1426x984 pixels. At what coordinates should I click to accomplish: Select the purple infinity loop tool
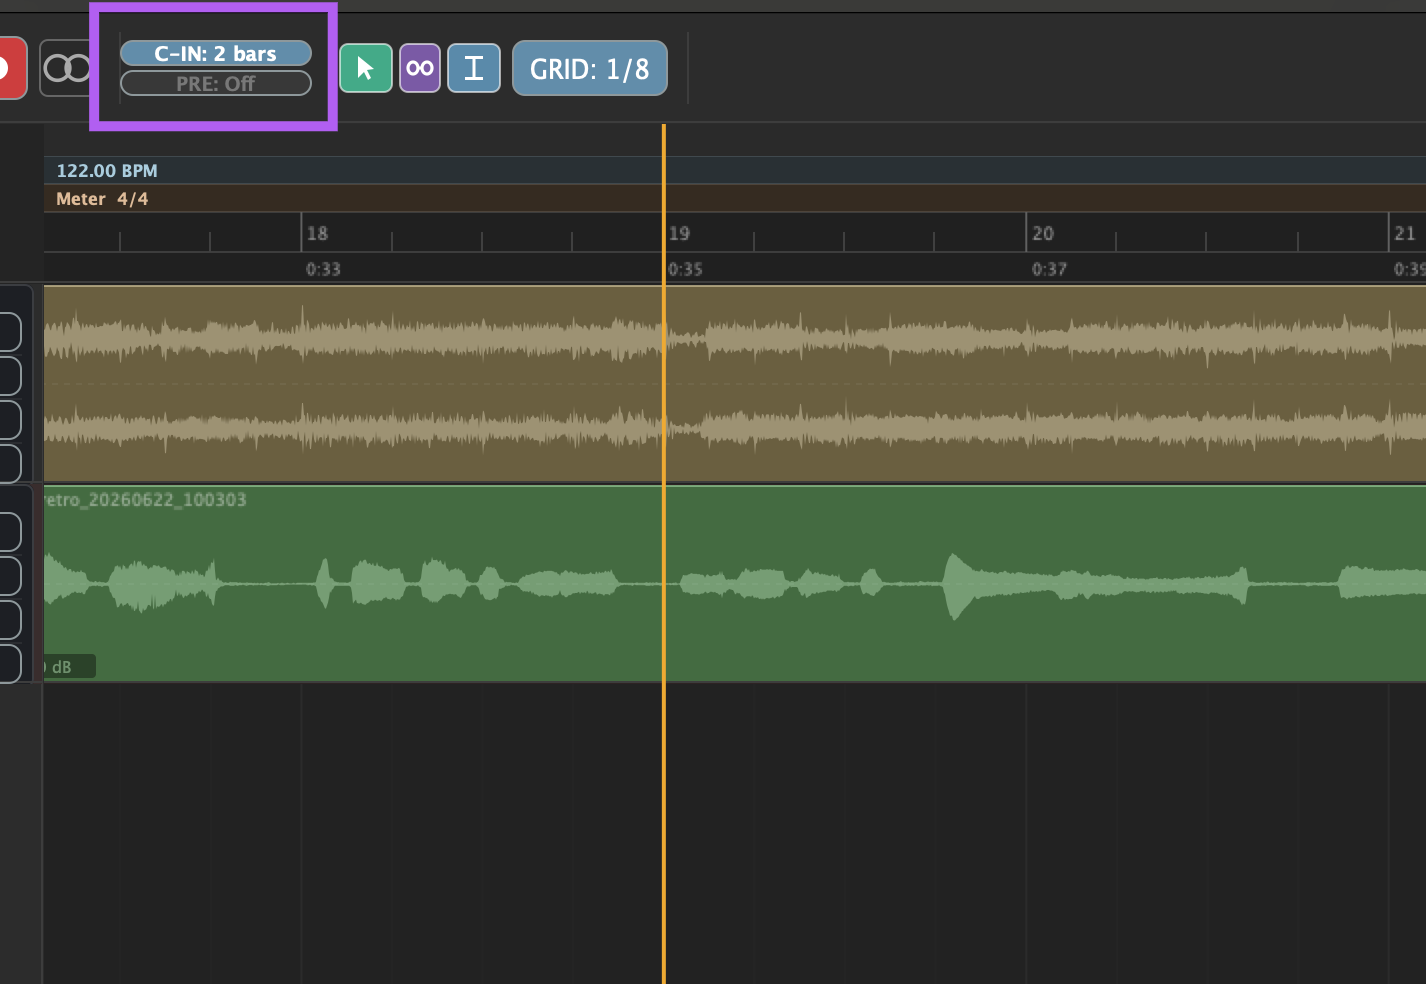(x=420, y=68)
